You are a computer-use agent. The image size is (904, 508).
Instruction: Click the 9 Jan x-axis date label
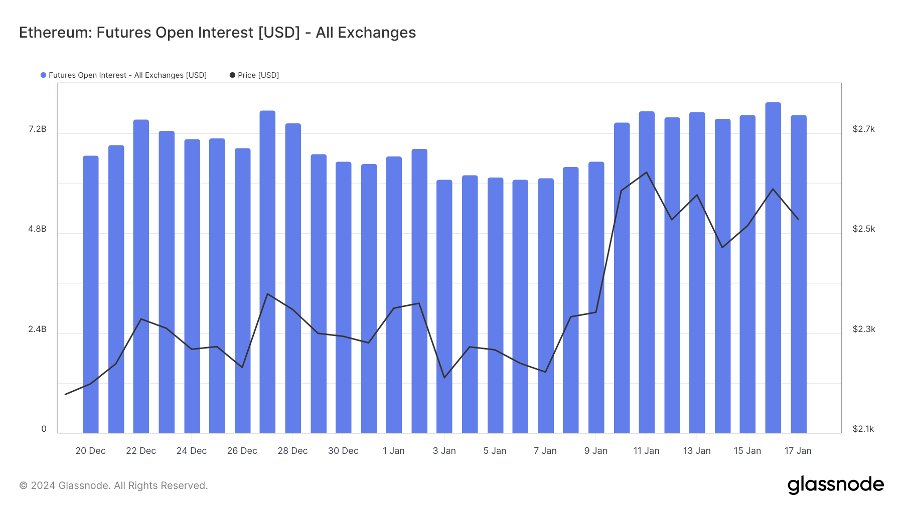point(595,451)
